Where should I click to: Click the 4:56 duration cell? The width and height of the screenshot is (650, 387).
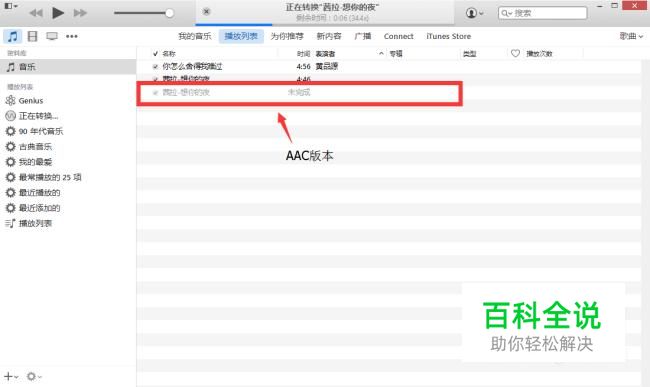(x=303, y=66)
